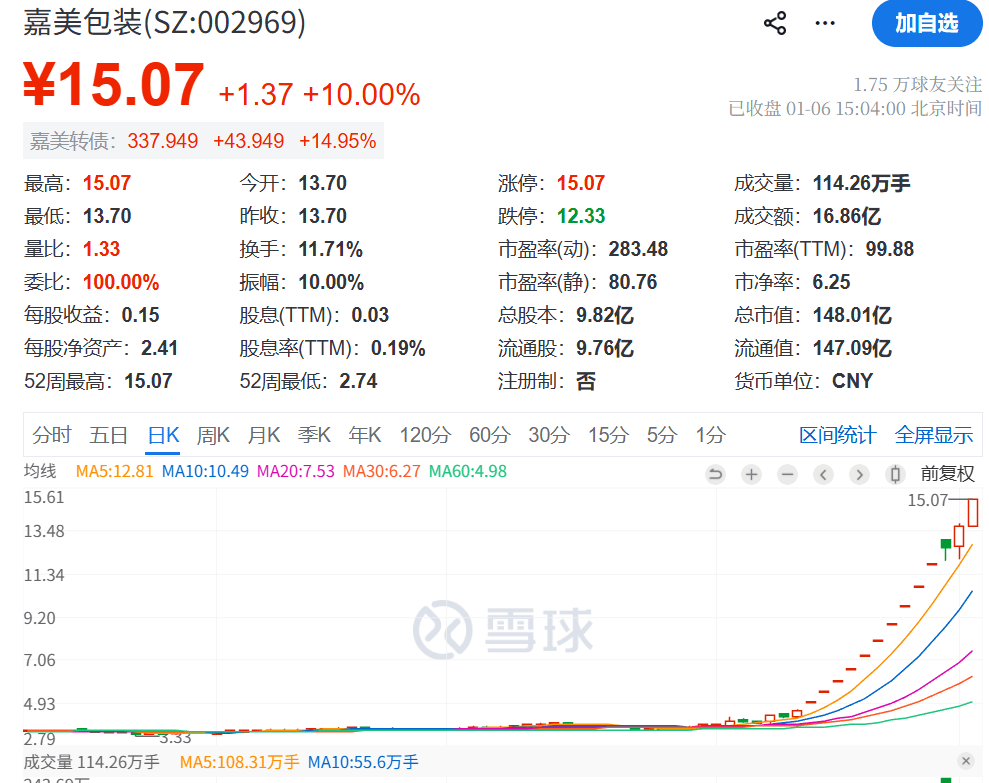Zoom out on the chart with the minus icon
This screenshot has height=783, width=989.
[787, 475]
